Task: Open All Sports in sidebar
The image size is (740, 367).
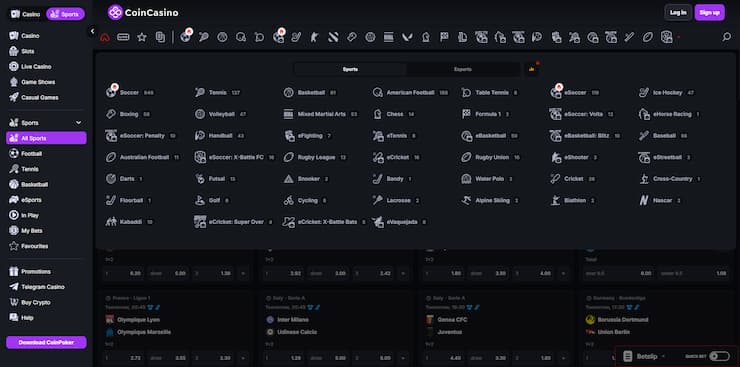Action: coord(46,138)
